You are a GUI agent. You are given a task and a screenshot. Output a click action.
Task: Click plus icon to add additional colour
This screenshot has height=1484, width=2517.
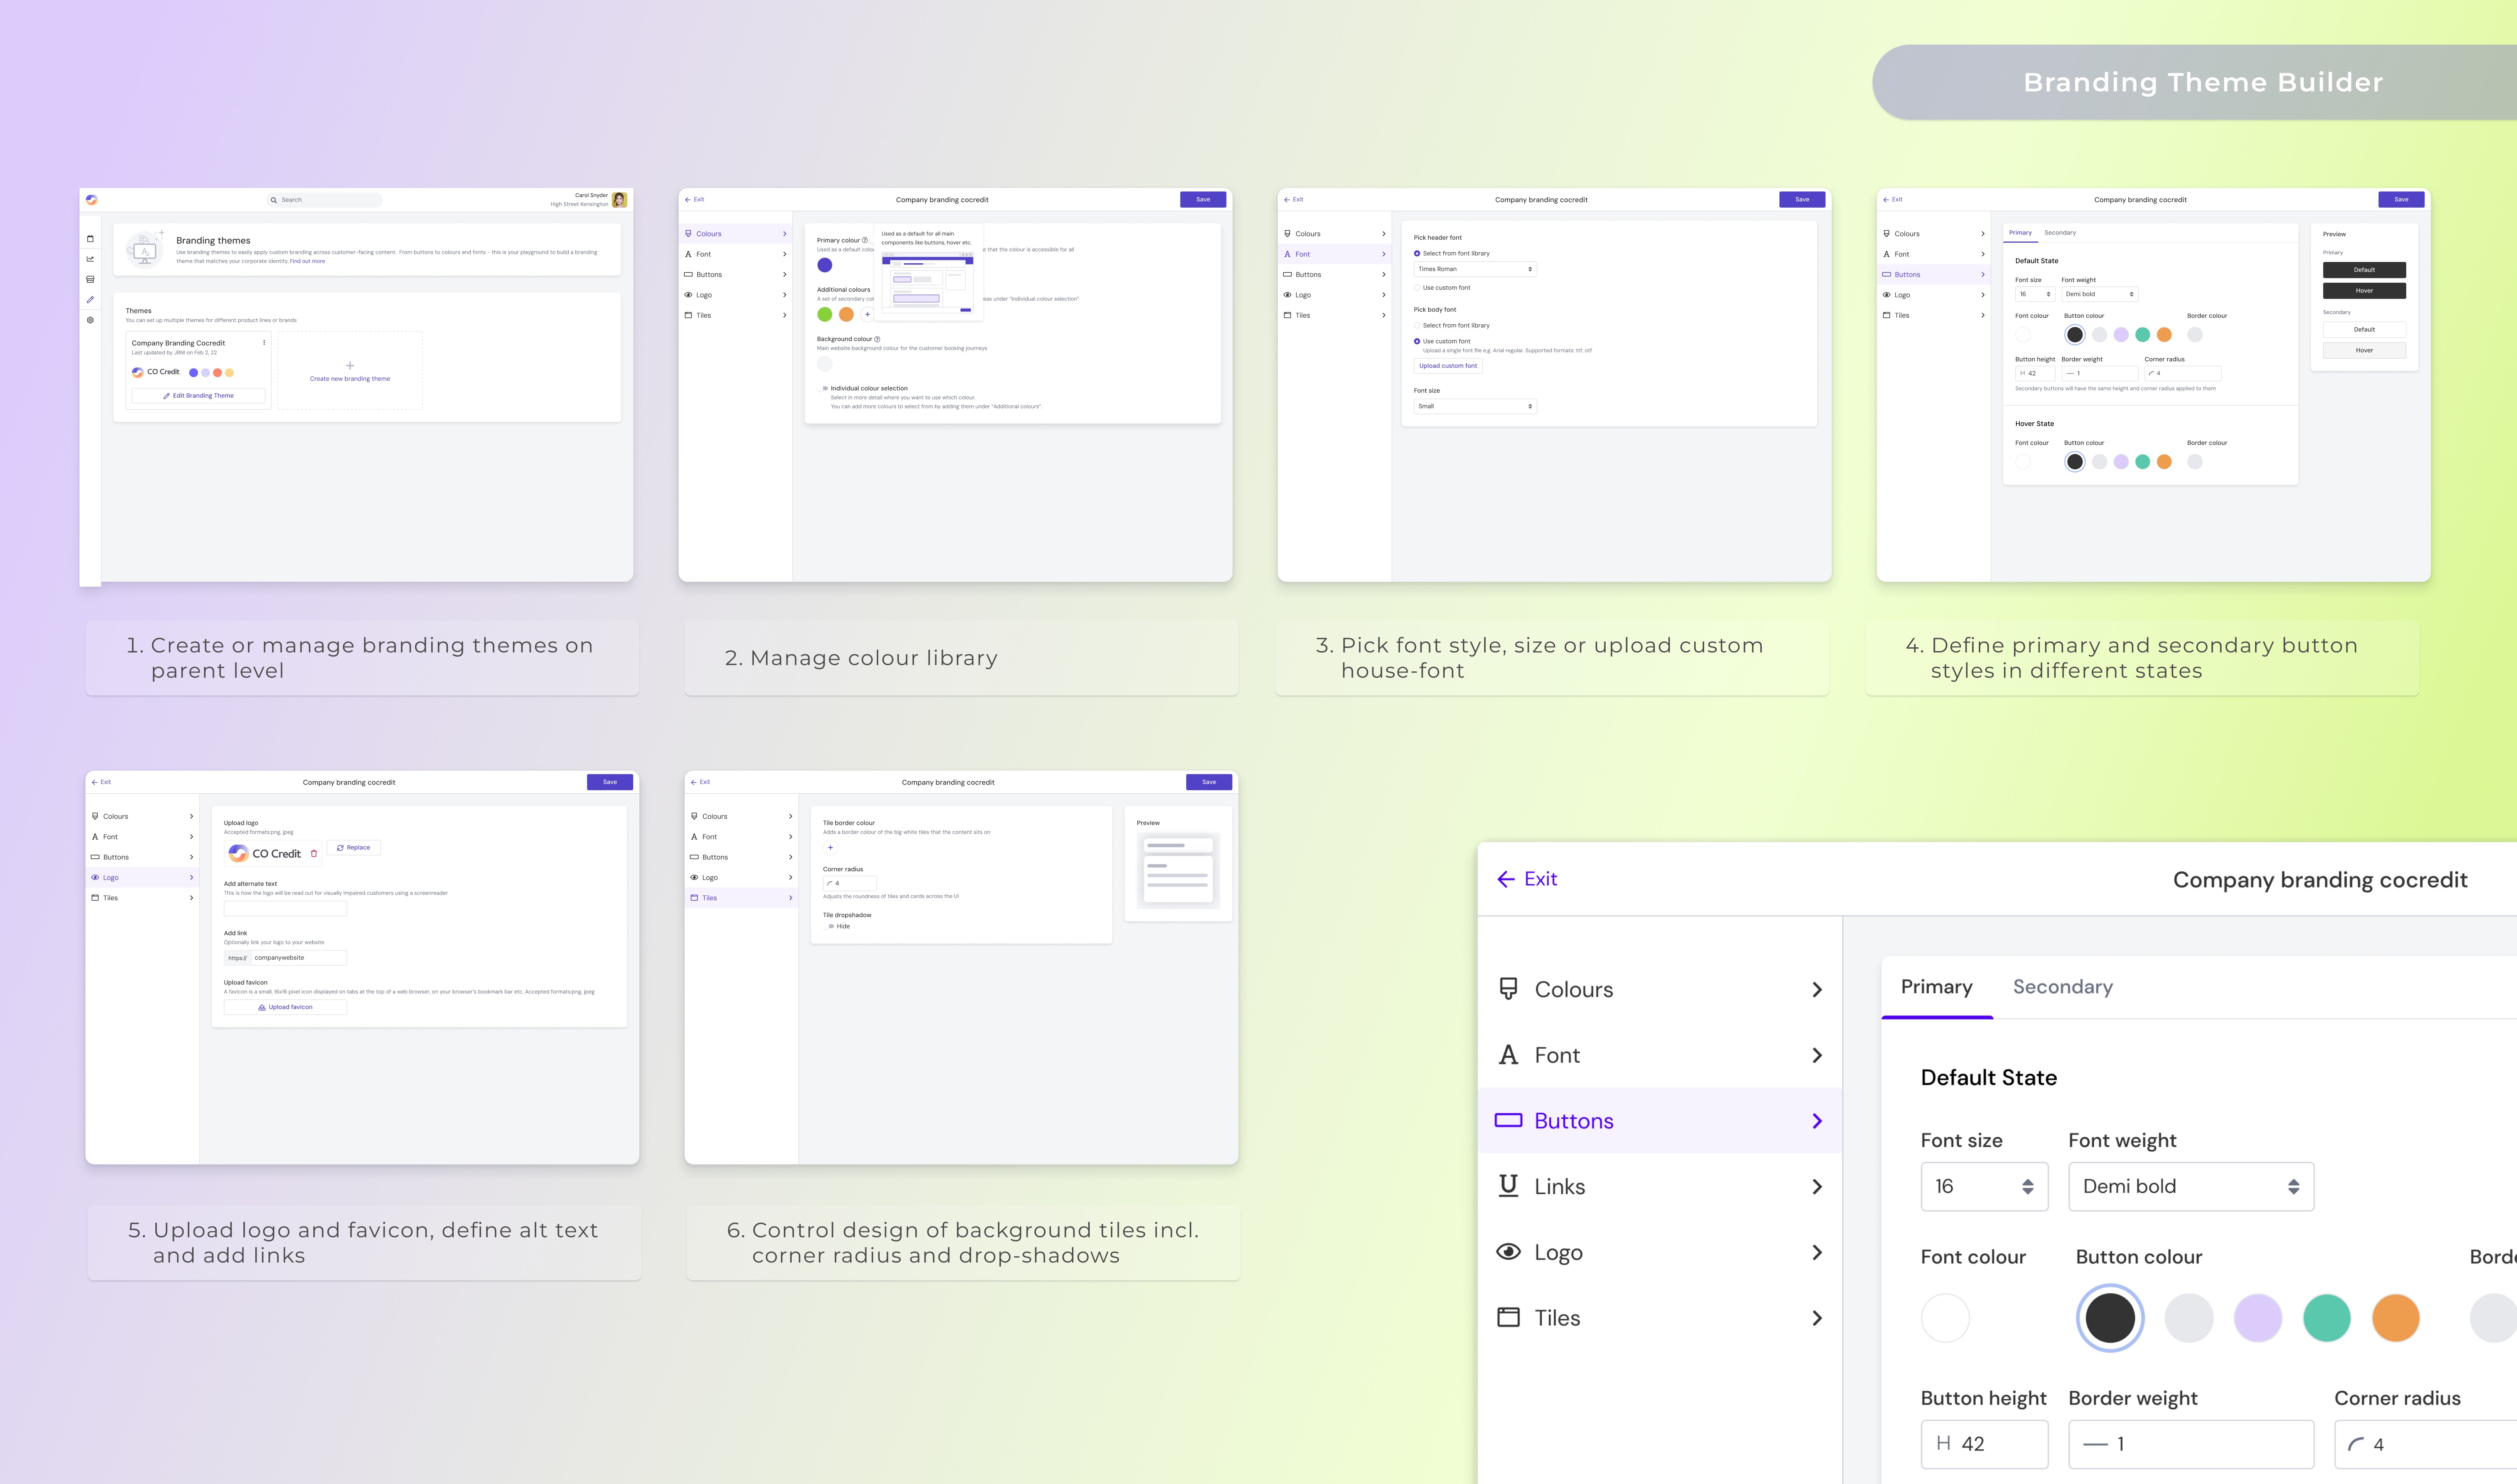(x=867, y=314)
